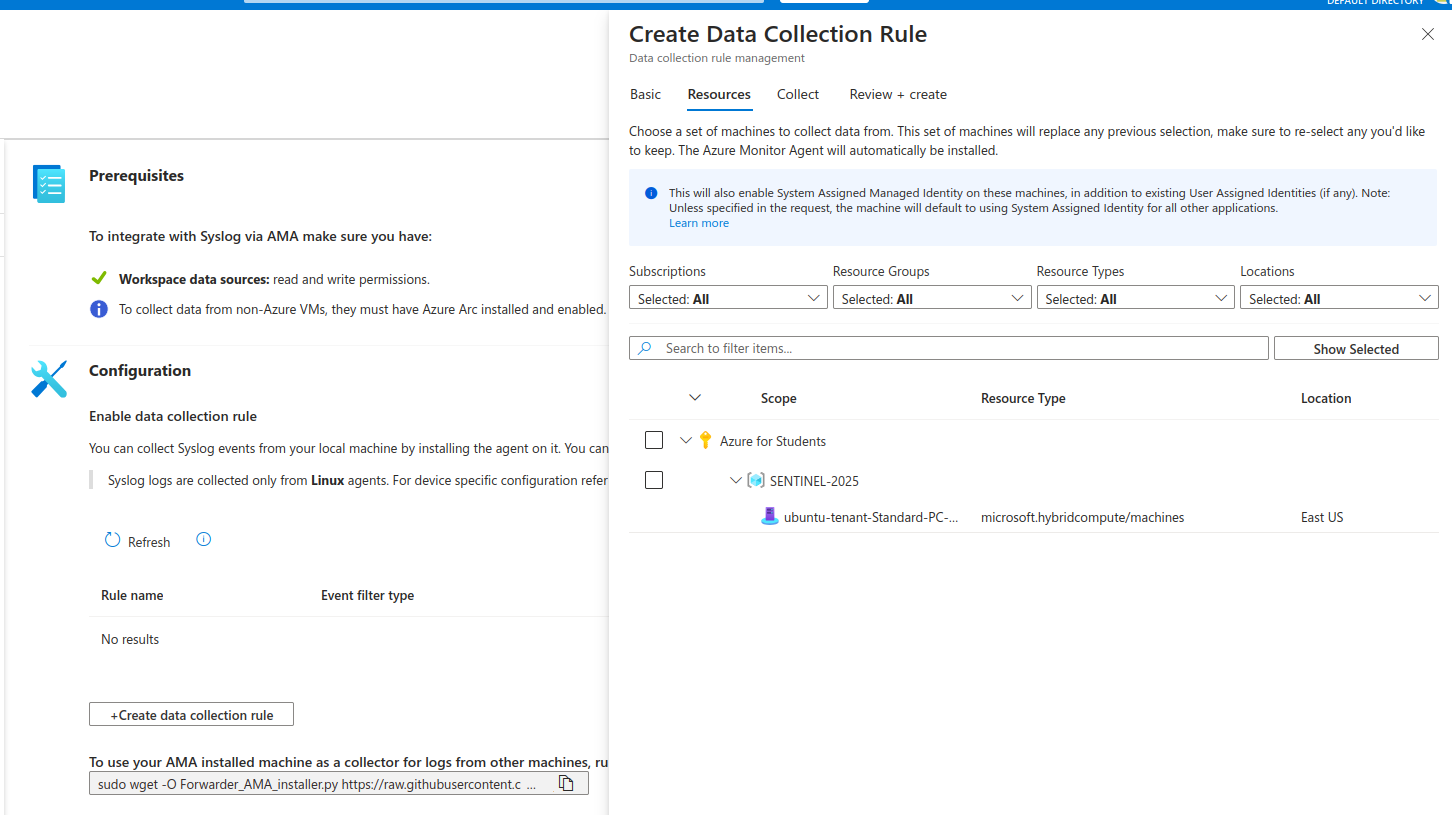
Task: Copy the Forwarder installer command
Action: pyautogui.click(x=566, y=784)
